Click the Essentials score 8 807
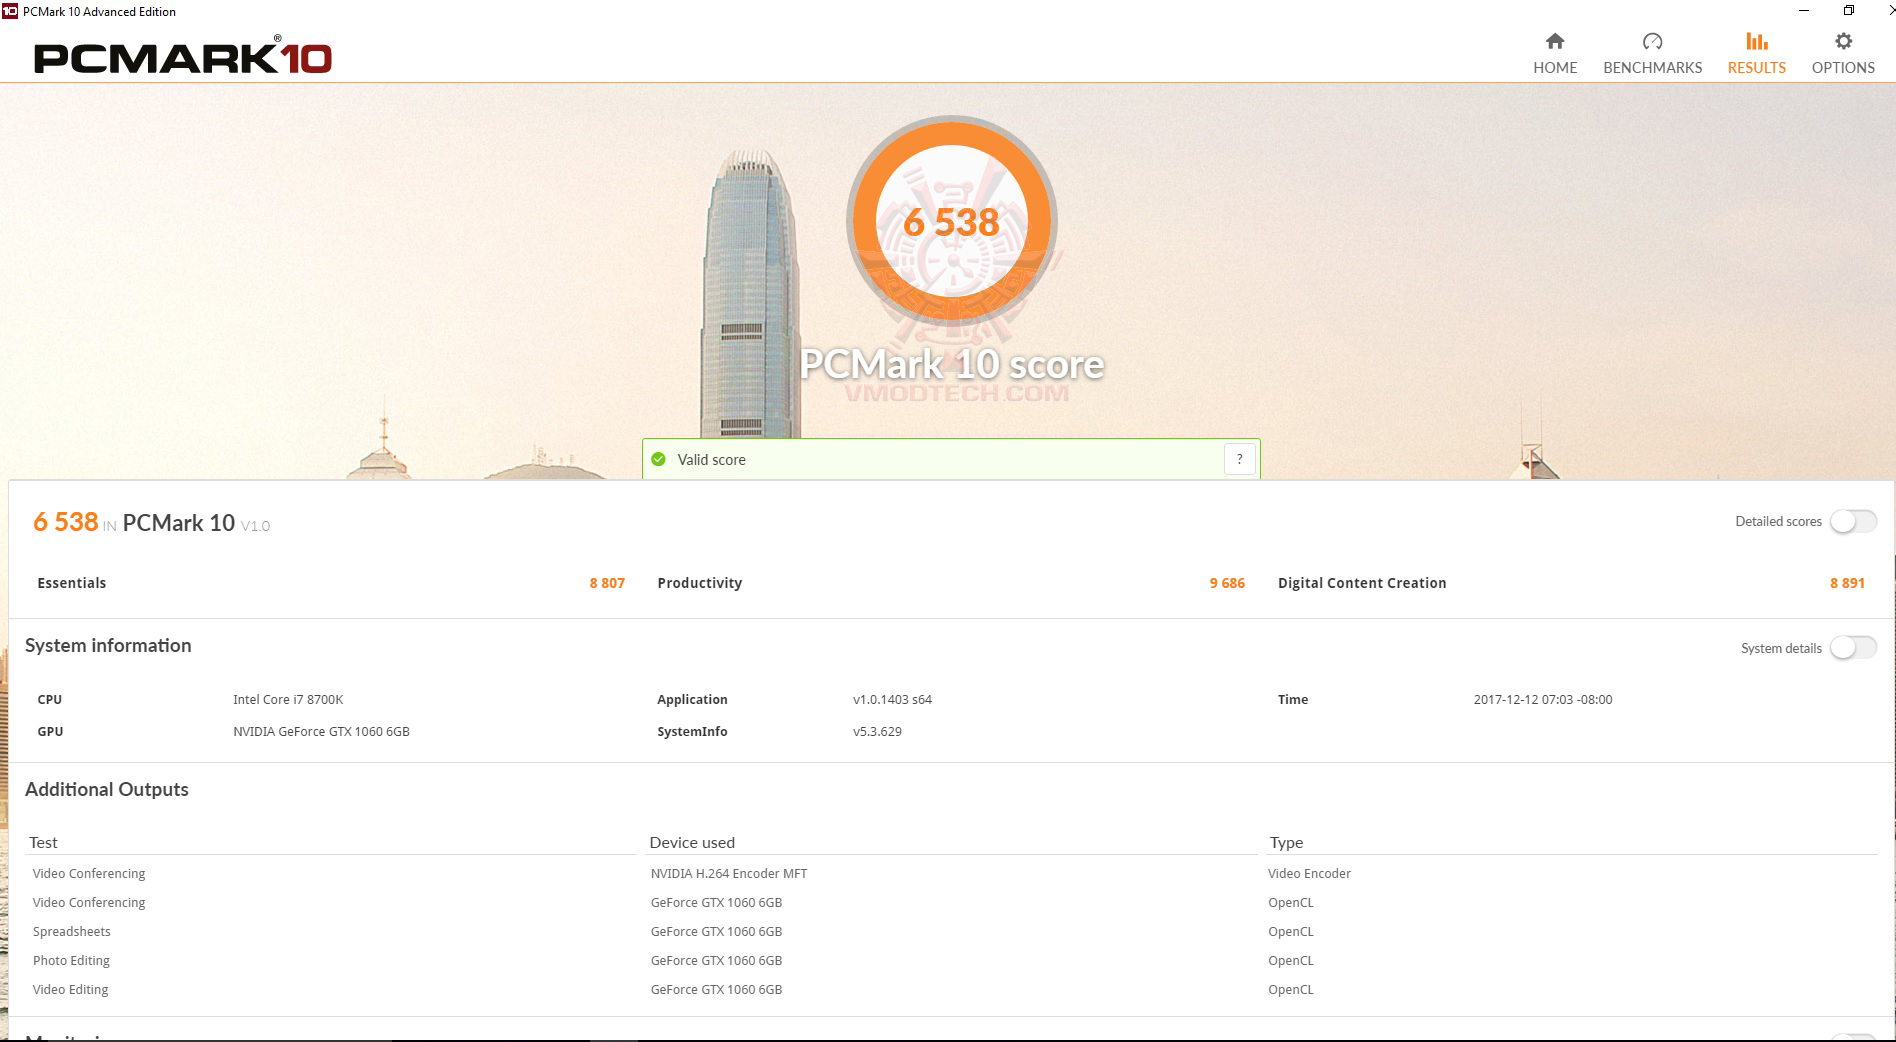Screen dimensions: 1896x1042 pos(607,583)
